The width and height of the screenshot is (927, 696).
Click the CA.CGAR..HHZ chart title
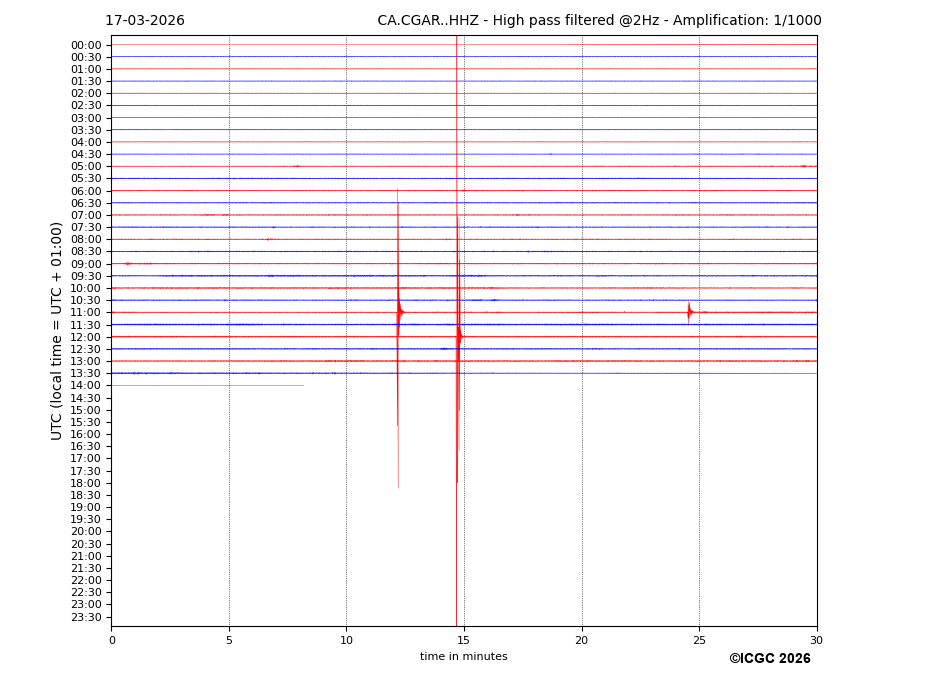click(598, 21)
